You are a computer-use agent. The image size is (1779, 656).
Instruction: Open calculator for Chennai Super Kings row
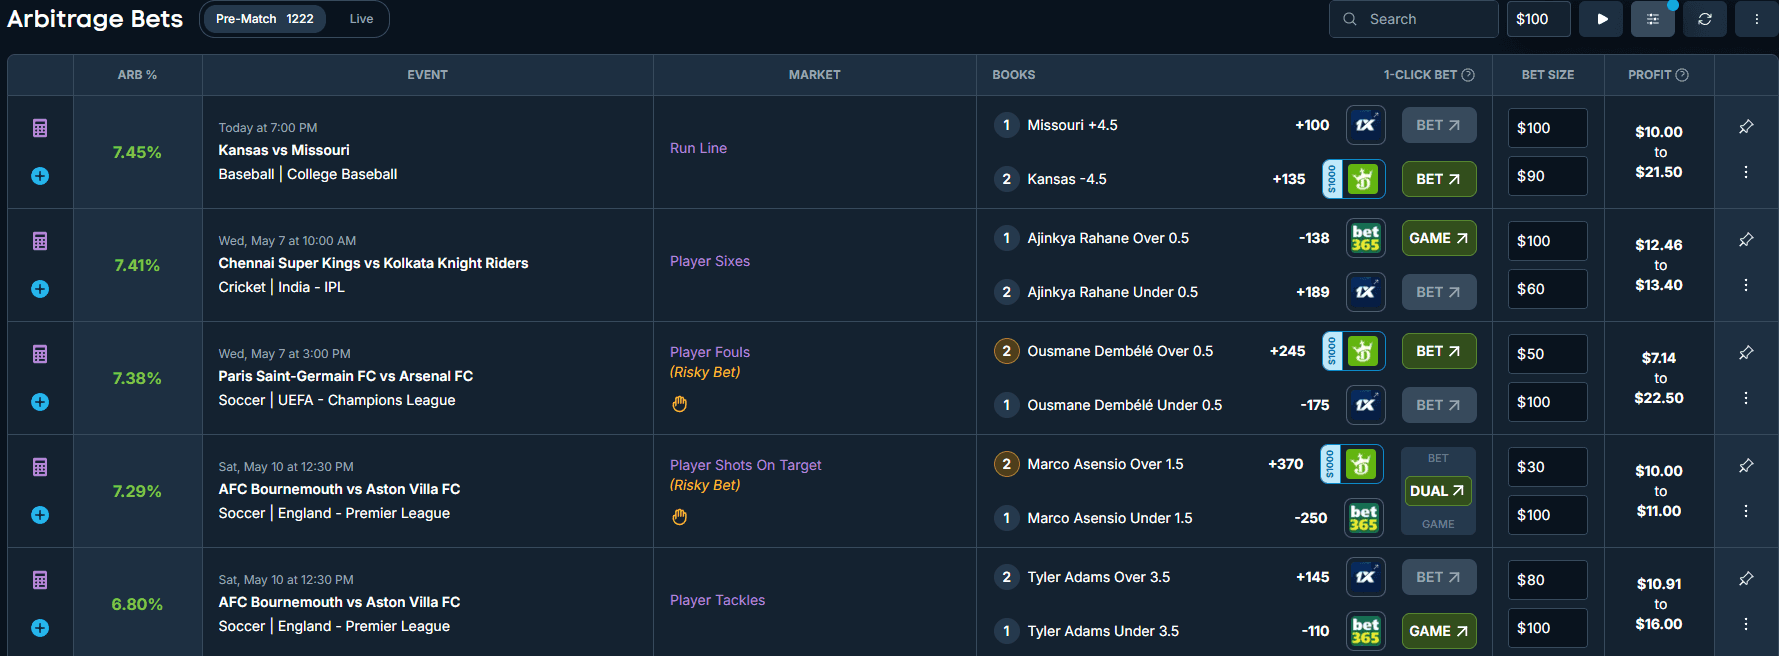pos(40,241)
